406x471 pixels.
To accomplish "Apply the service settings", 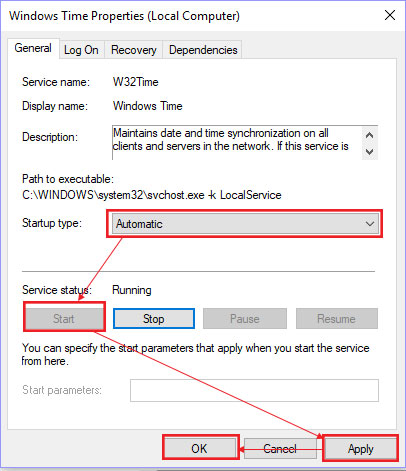I will coord(361,449).
